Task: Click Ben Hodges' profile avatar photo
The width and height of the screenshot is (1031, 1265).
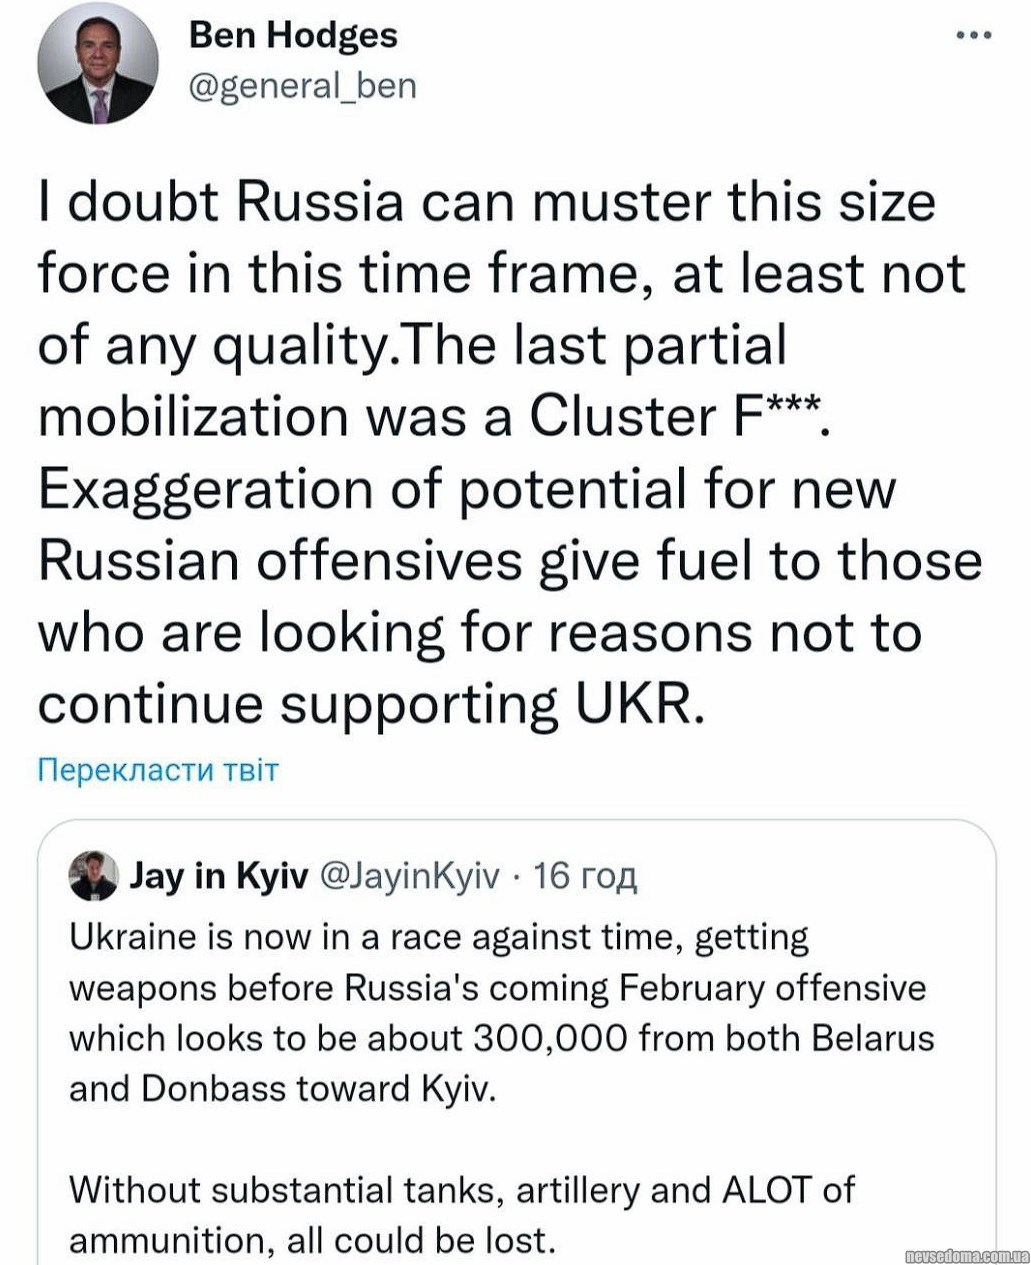Action: [97, 63]
